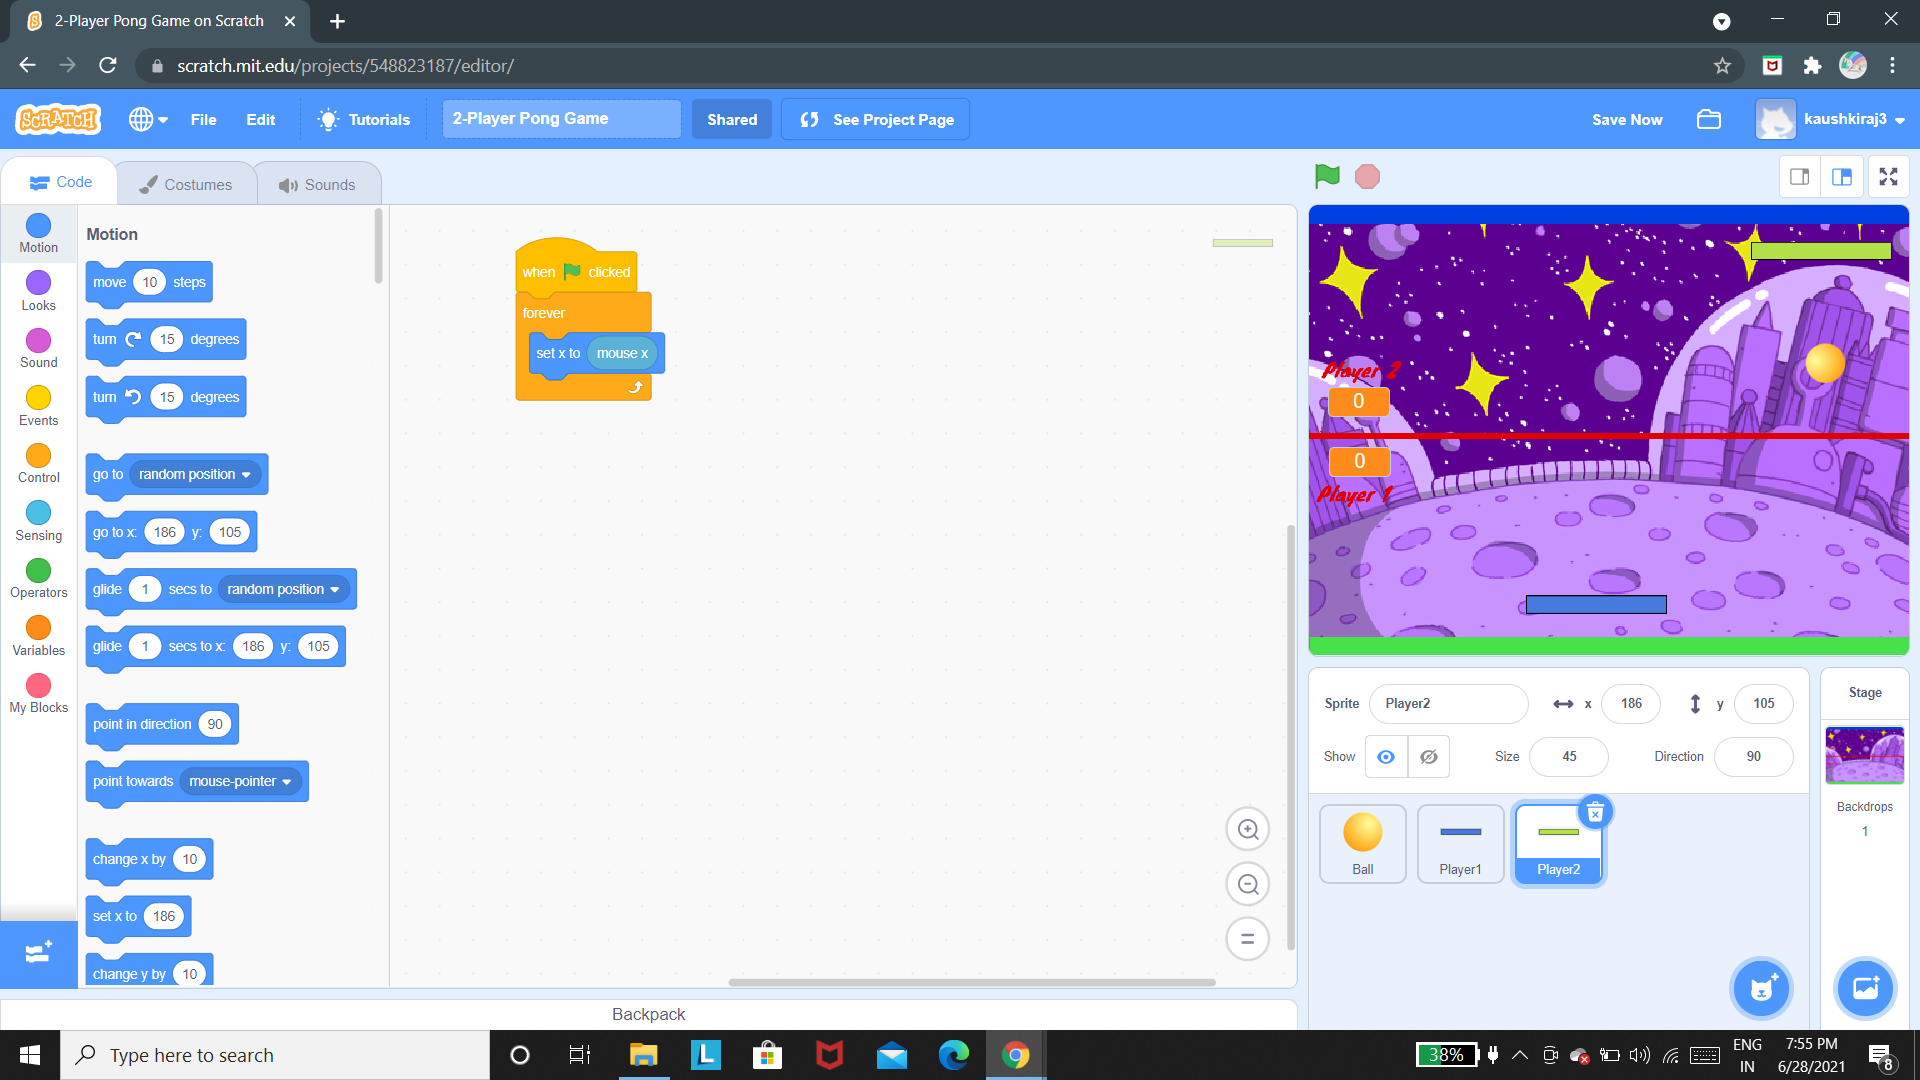Open the My Stuff folder icon
The image size is (1920, 1080).
[x=1709, y=119]
